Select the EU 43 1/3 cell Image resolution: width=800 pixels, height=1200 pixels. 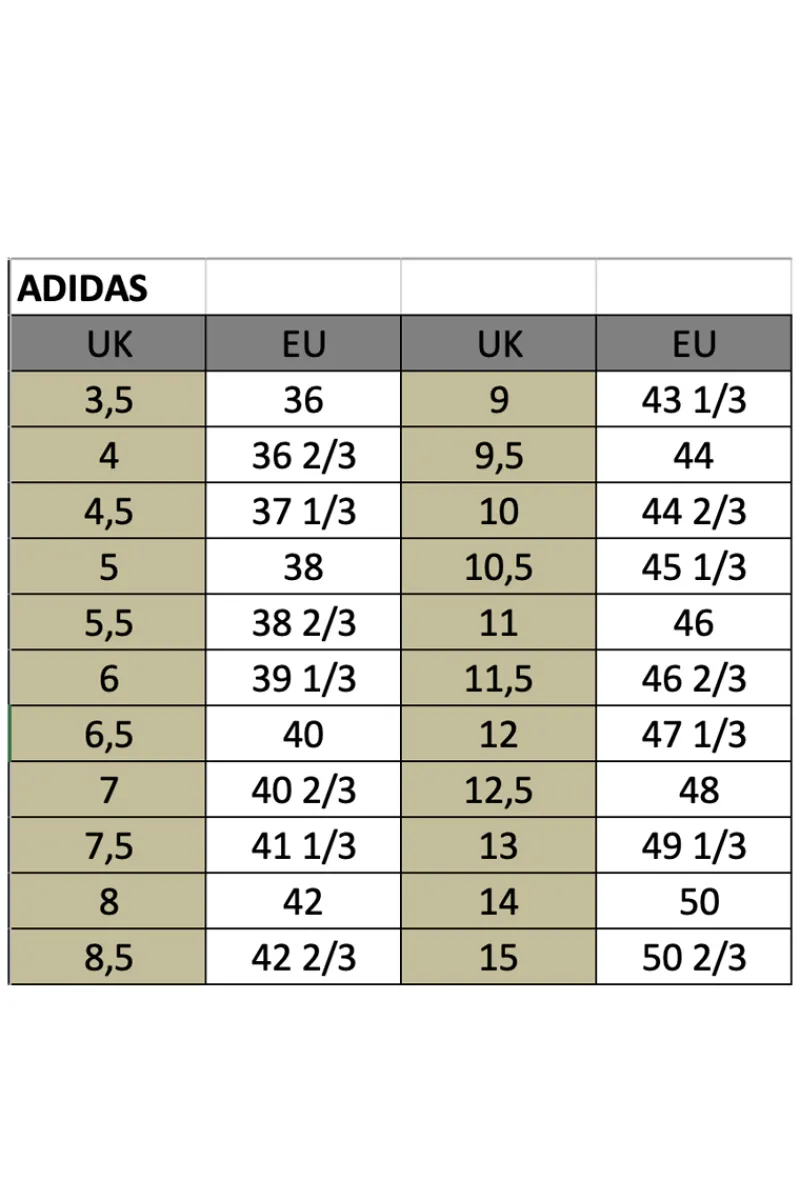[x=694, y=400]
